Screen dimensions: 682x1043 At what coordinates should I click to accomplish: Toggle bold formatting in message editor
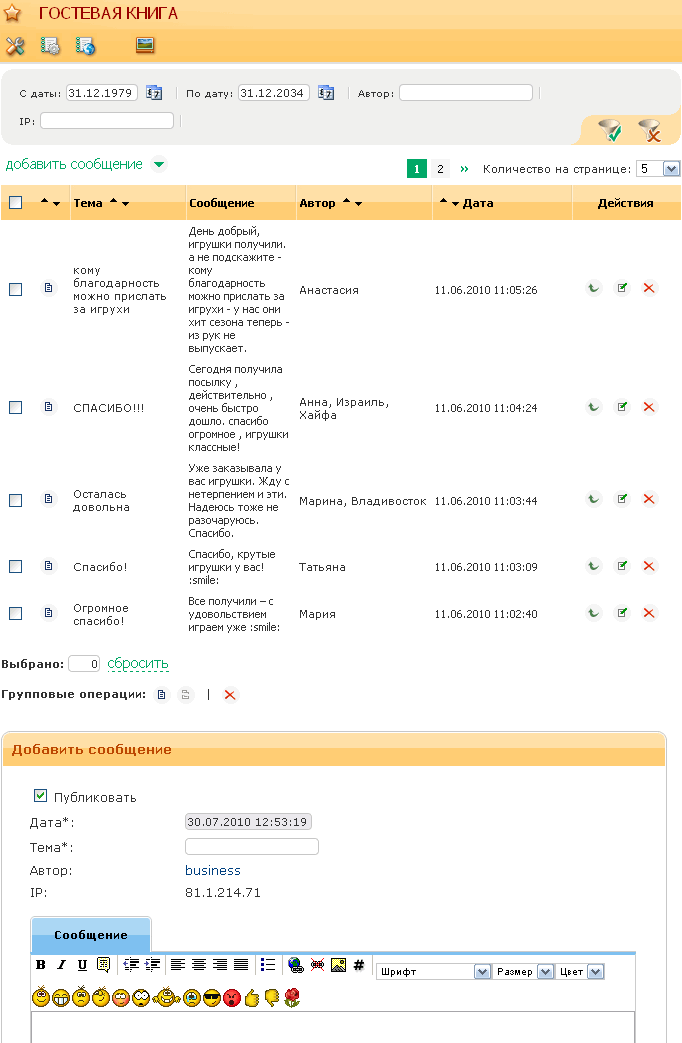(41, 965)
